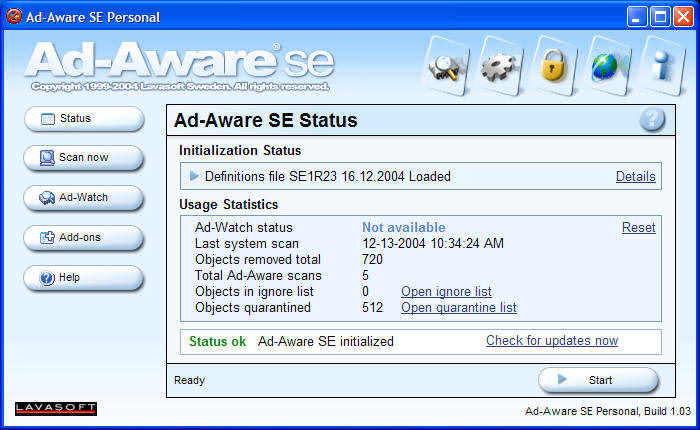Click the Details link

click(x=635, y=177)
